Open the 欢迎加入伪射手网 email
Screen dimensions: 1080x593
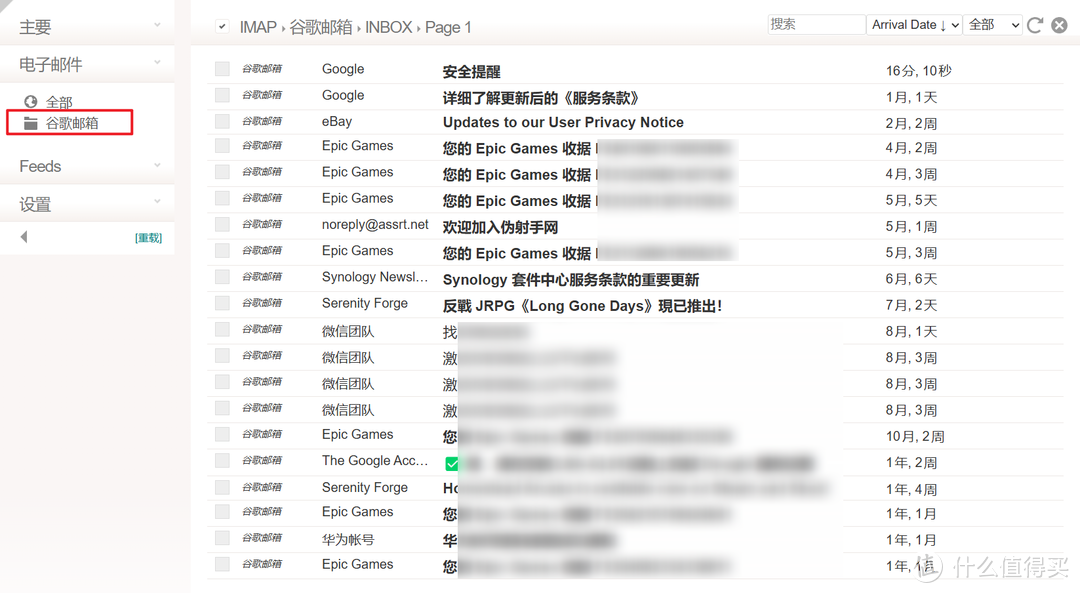[500, 227]
